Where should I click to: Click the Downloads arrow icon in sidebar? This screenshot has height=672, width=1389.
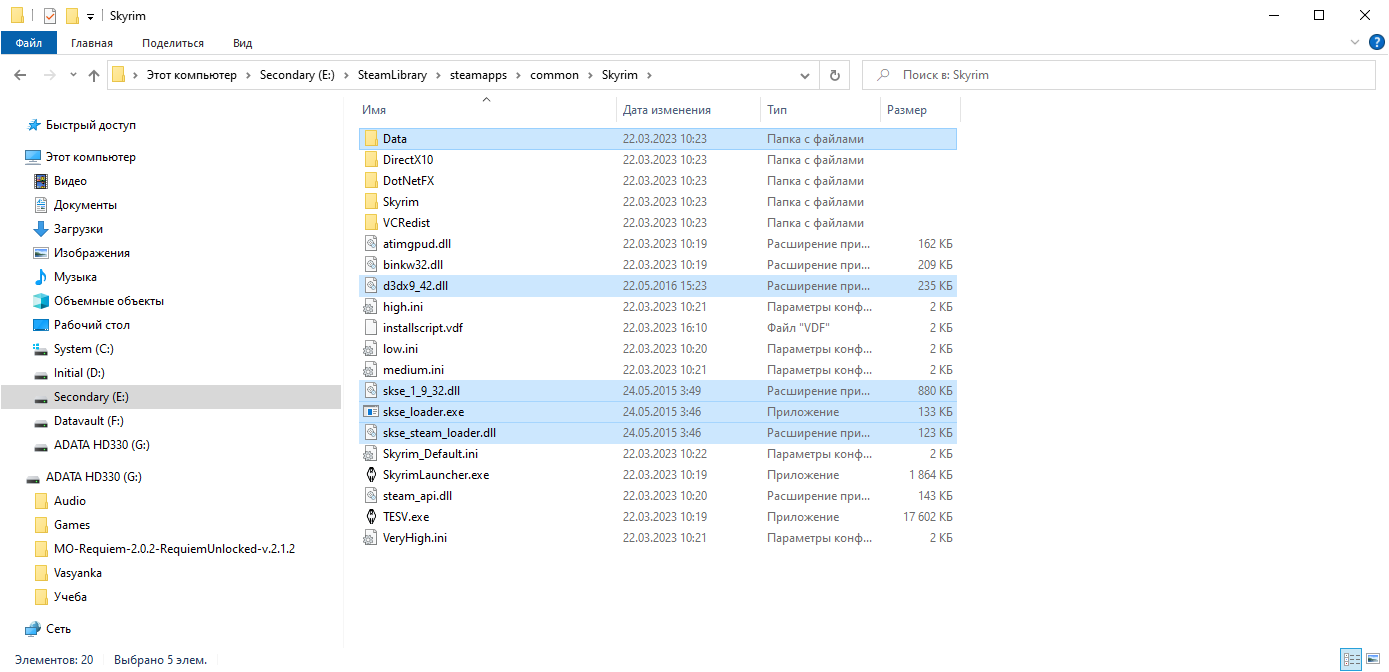click(41, 229)
